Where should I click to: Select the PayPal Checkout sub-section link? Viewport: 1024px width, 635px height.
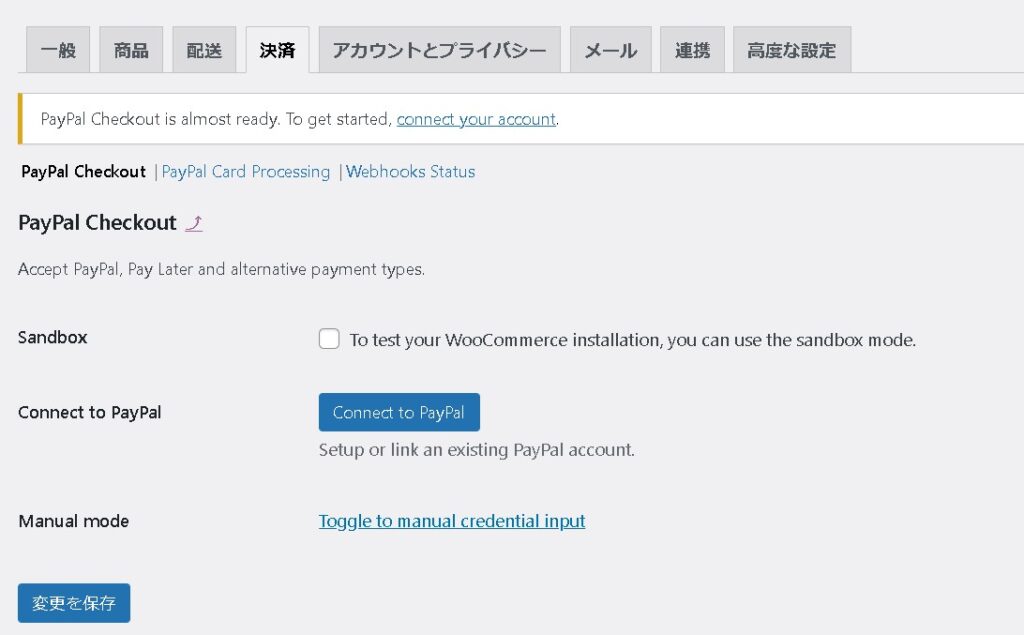coord(84,172)
